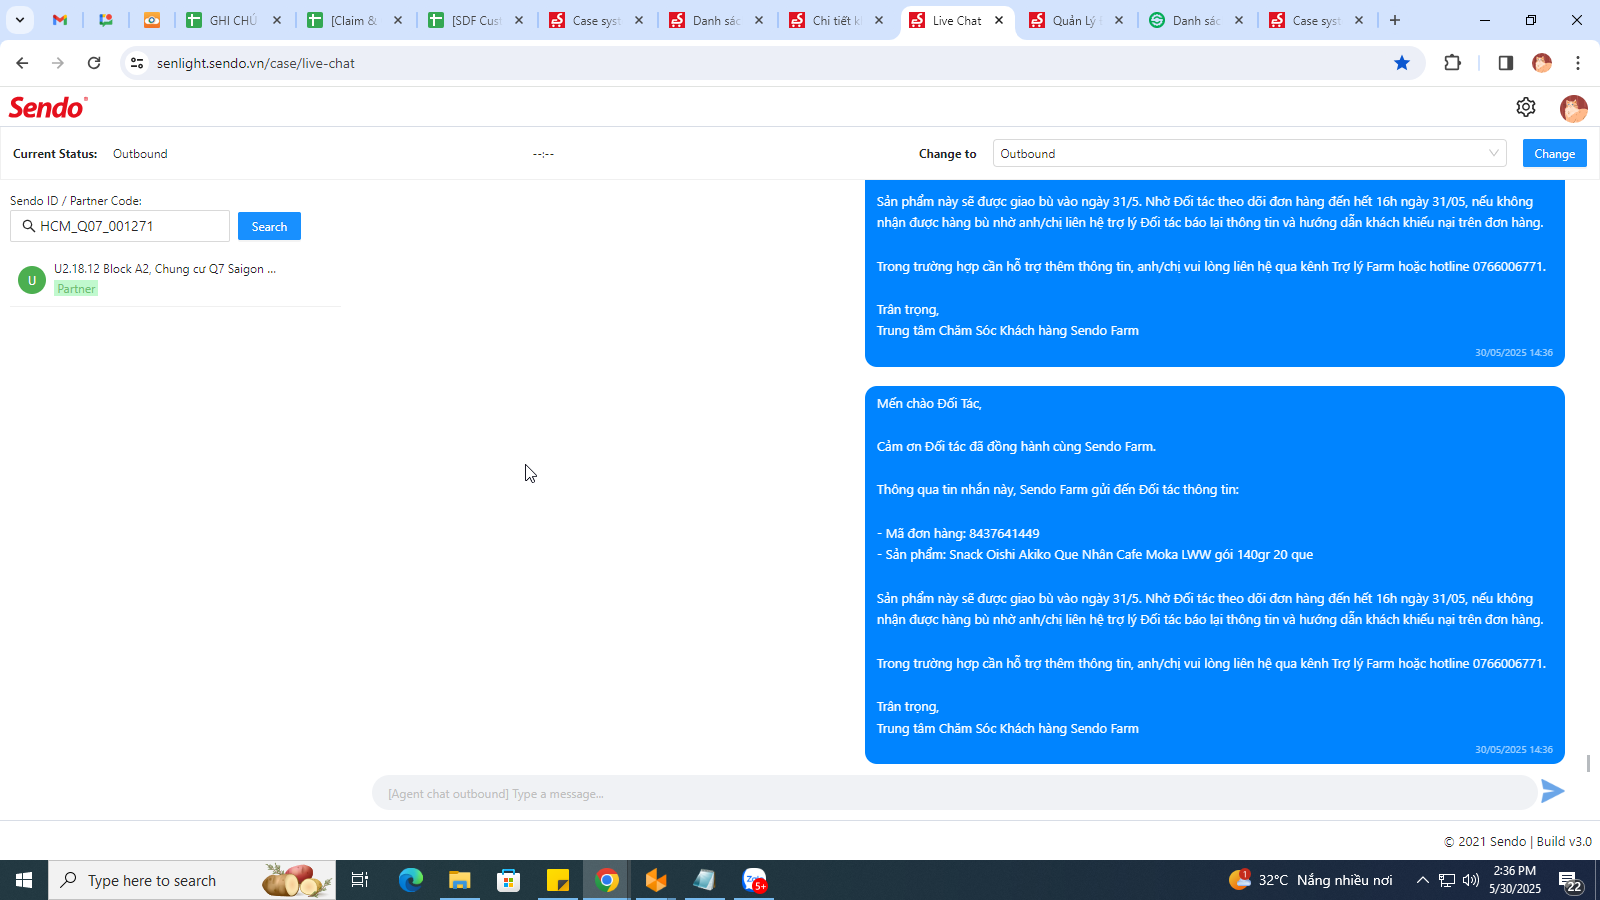Open the notification center icon
This screenshot has width=1600, height=900.
point(1570,881)
